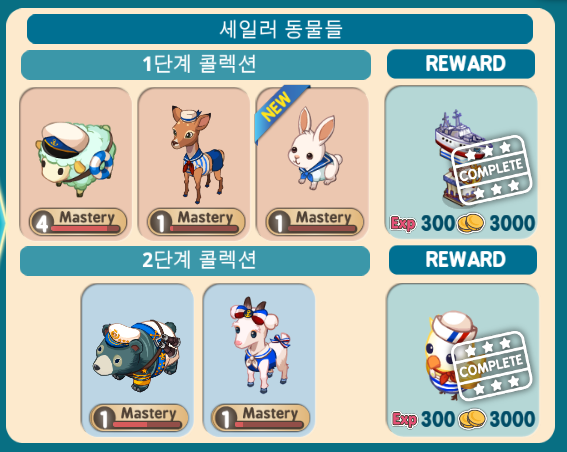Click the bear's Mastery progress bar

click(139, 417)
